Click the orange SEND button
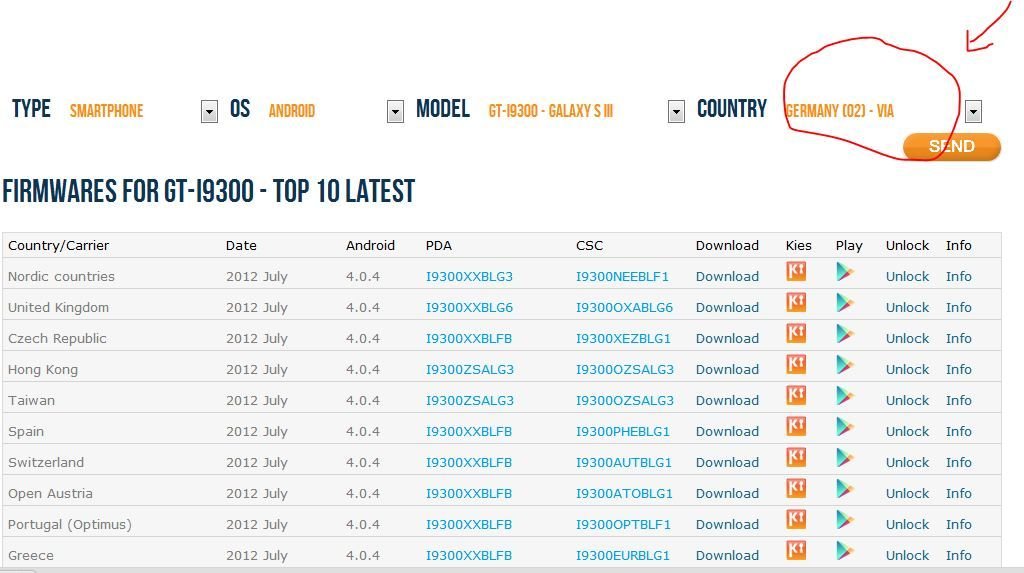 click(x=952, y=146)
